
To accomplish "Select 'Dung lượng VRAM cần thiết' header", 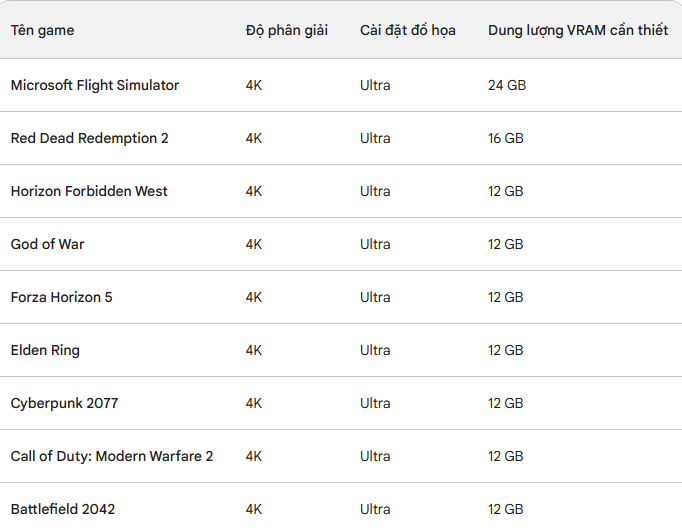I will [578, 30].
